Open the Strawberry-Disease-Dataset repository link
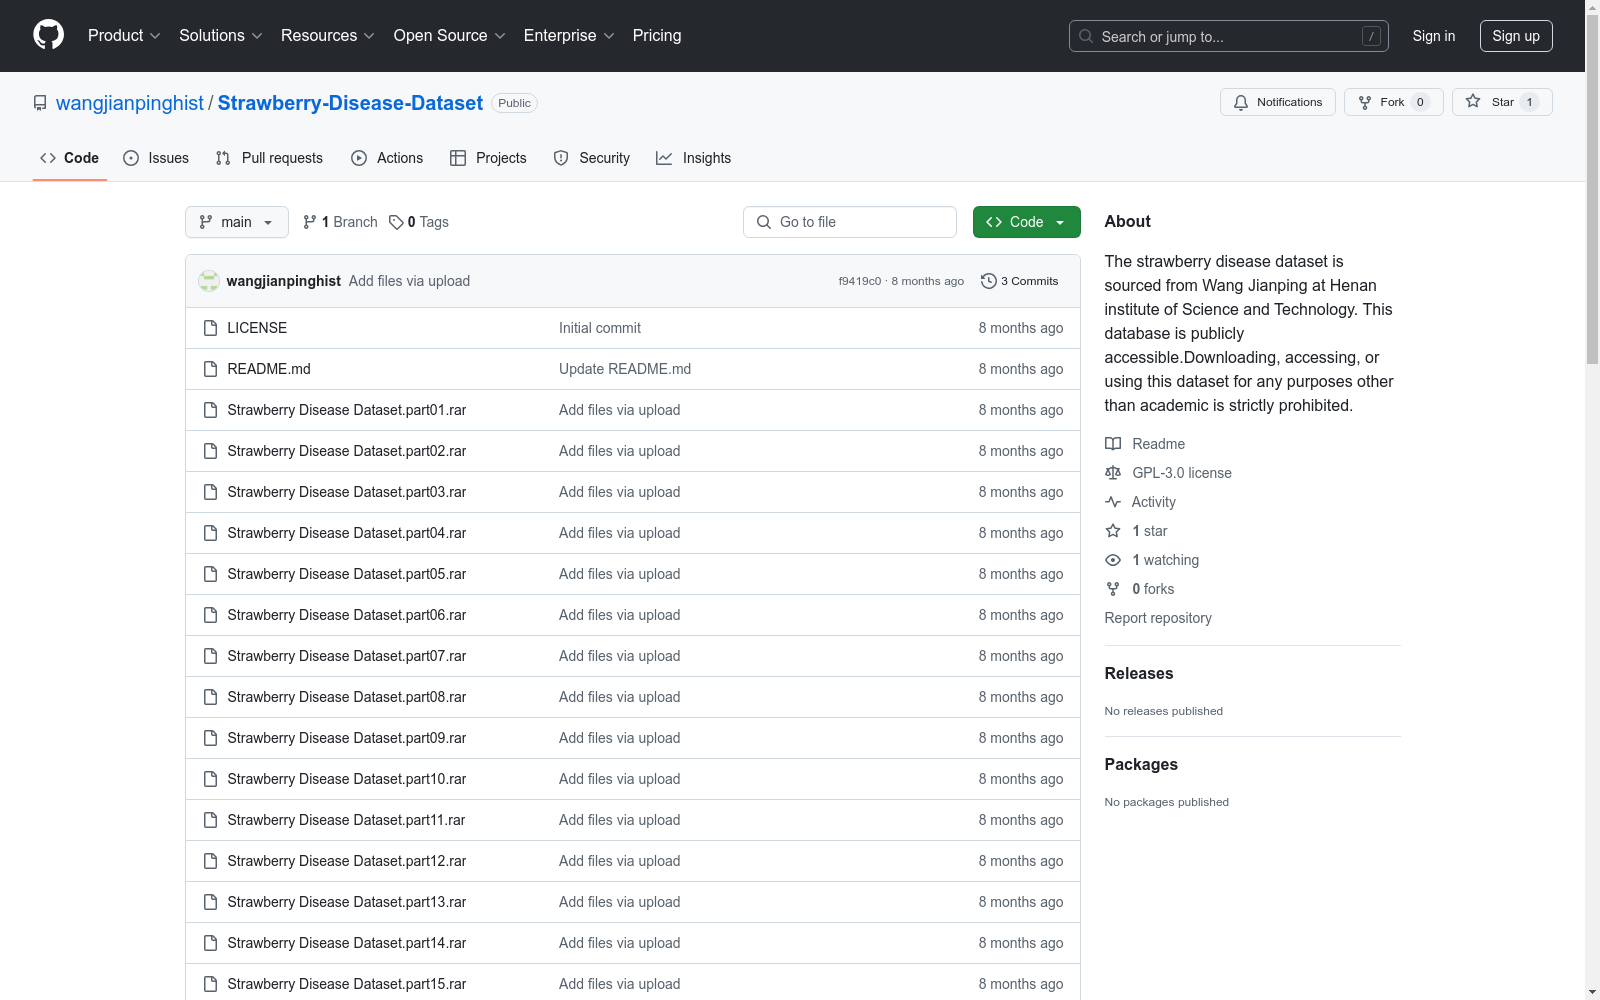The height and width of the screenshot is (1000, 1600). [x=350, y=103]
